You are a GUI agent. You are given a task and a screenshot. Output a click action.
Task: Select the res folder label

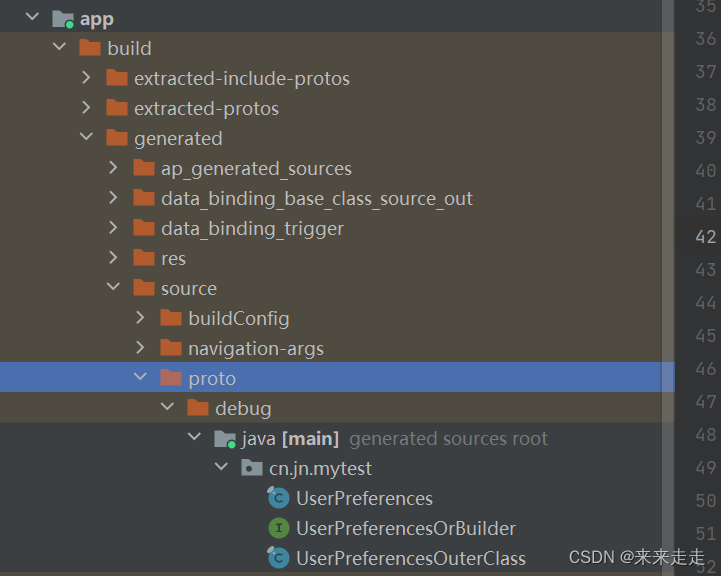pos(173,259)
